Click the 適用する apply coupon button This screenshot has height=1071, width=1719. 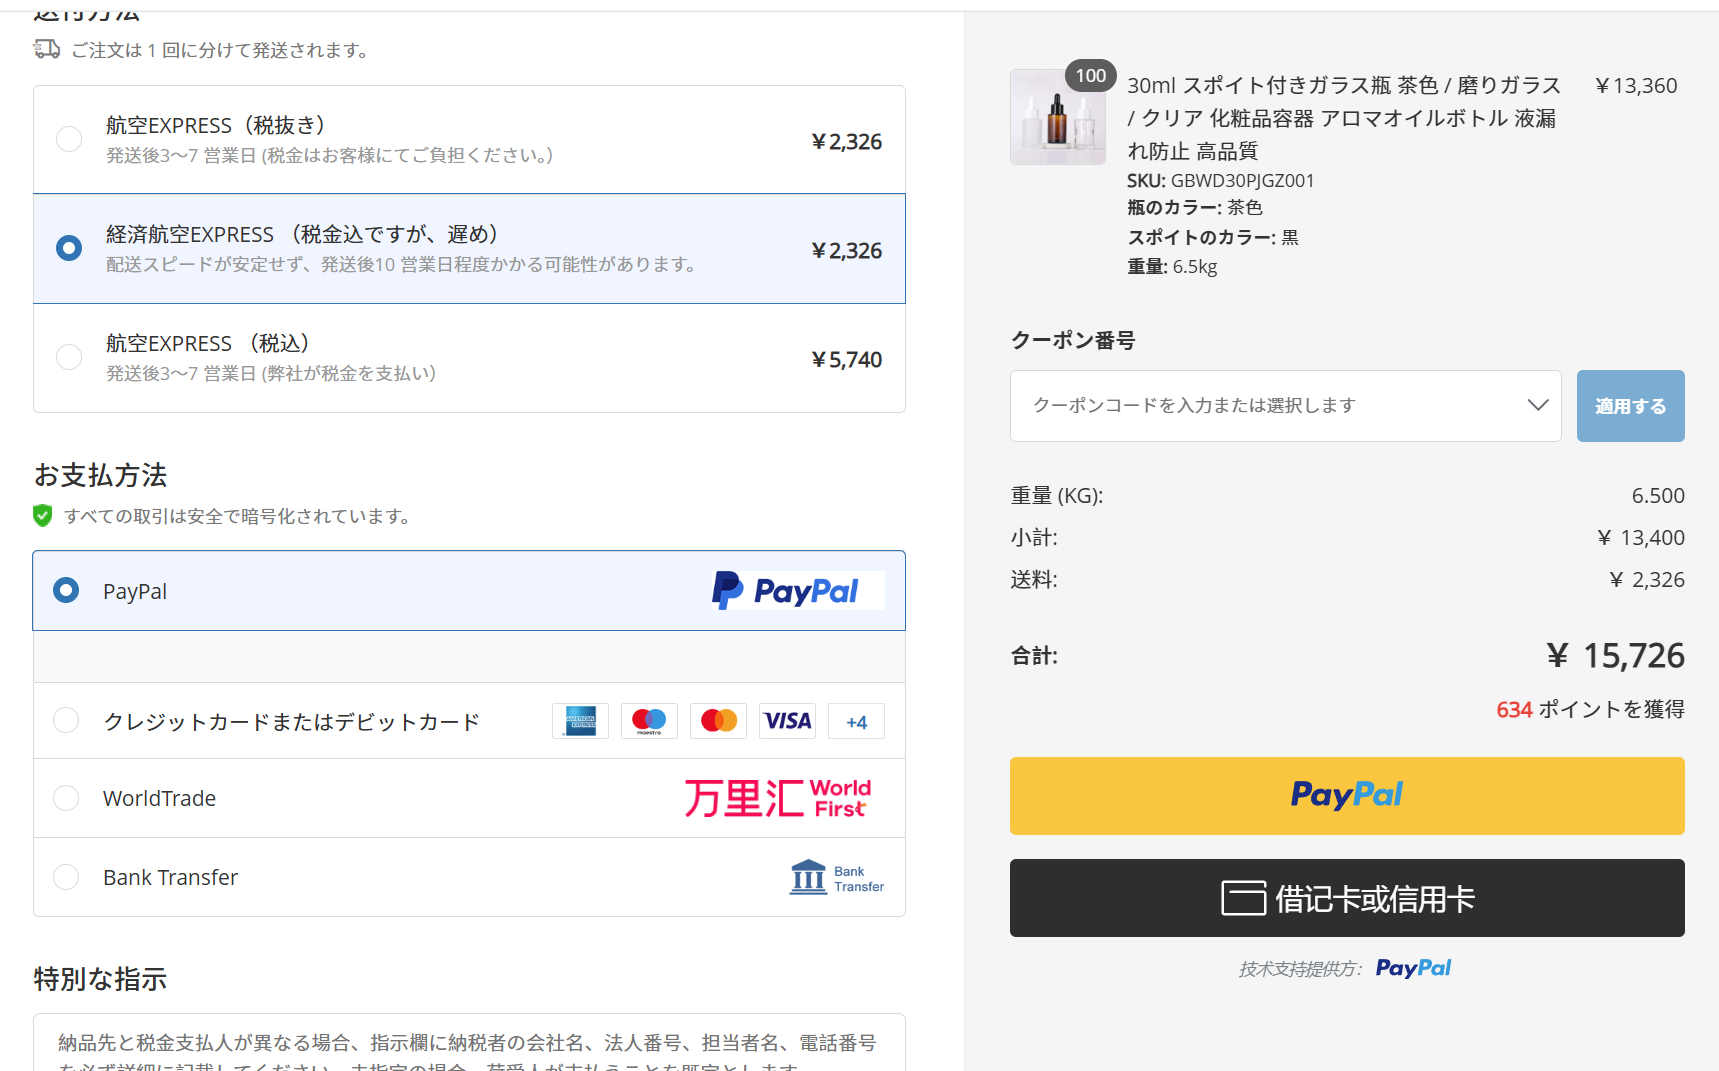(1630, 406)
